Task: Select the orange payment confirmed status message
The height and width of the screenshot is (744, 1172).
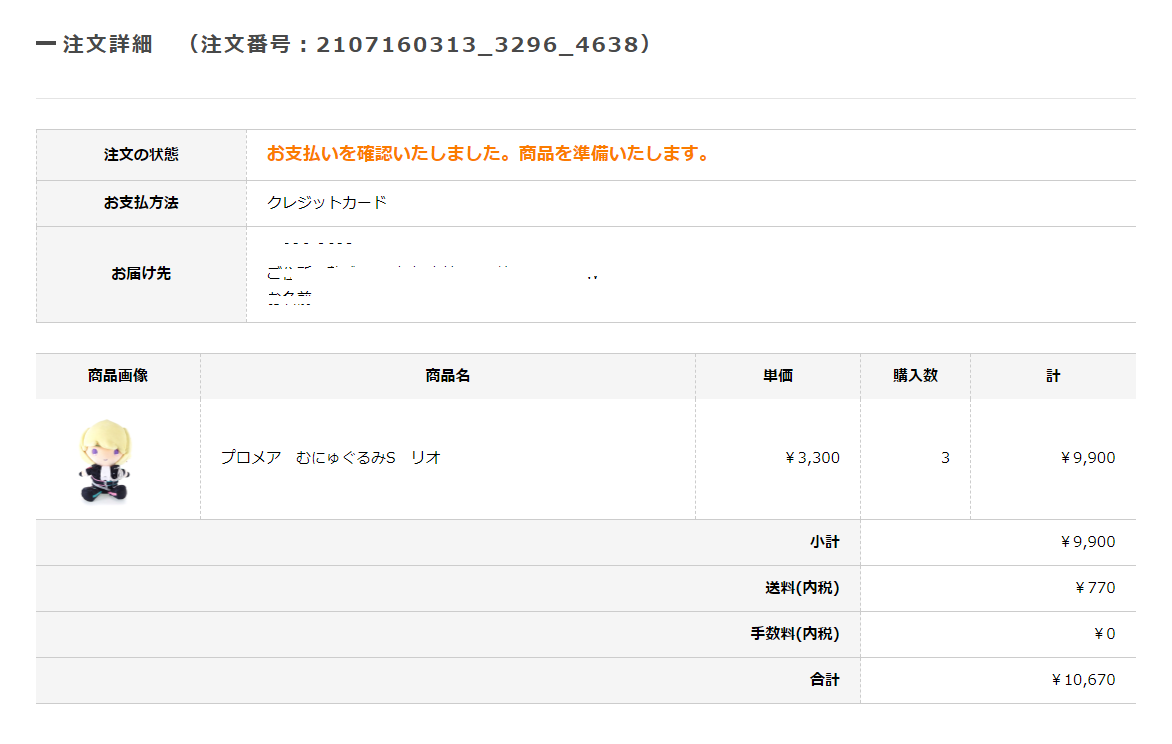Action: 488,154
